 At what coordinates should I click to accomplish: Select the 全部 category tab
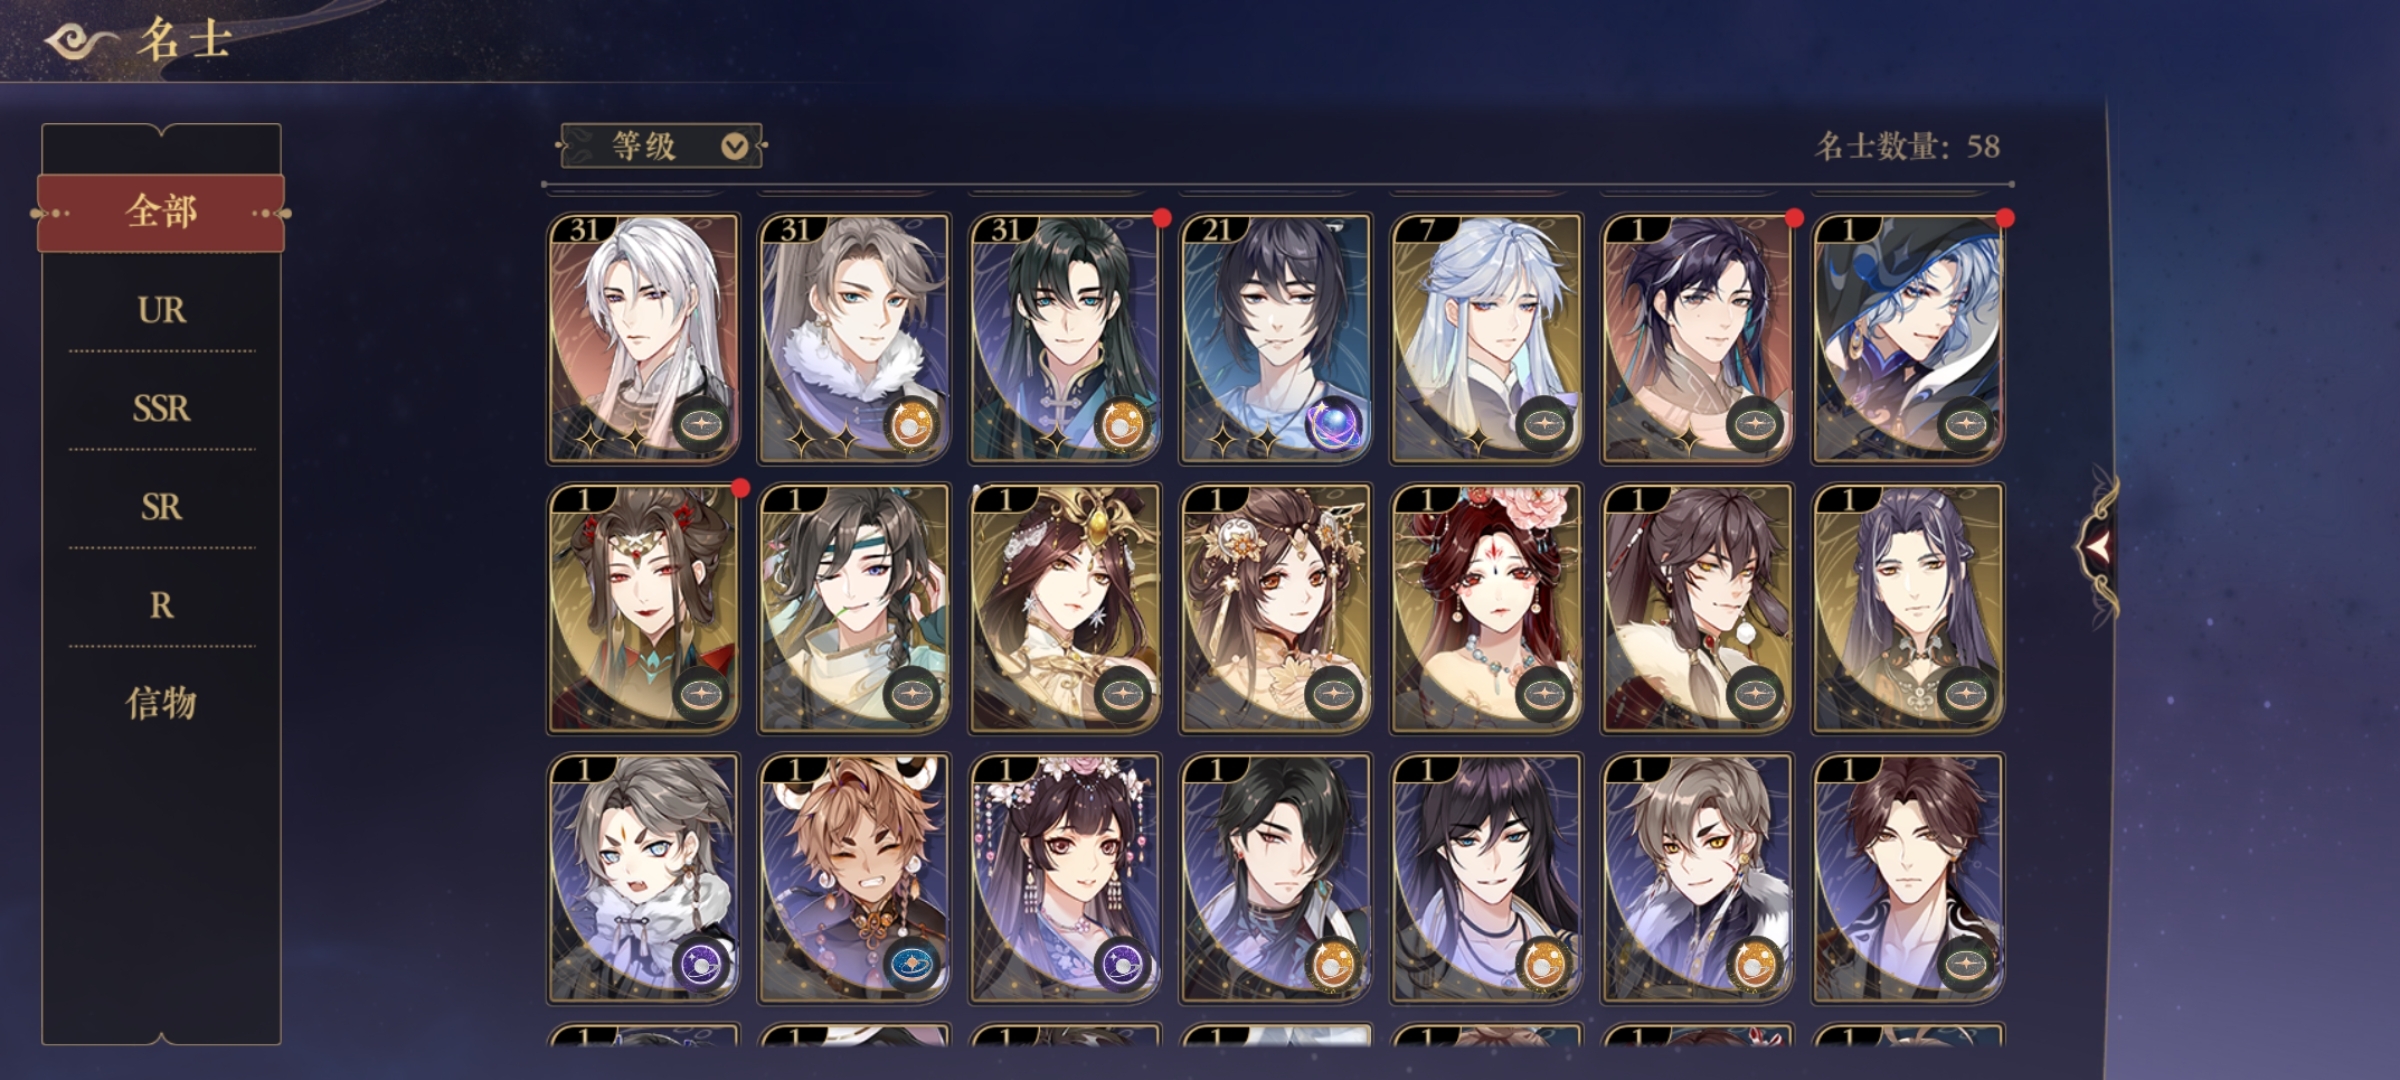pyautogui.click(x=161, y=212)
